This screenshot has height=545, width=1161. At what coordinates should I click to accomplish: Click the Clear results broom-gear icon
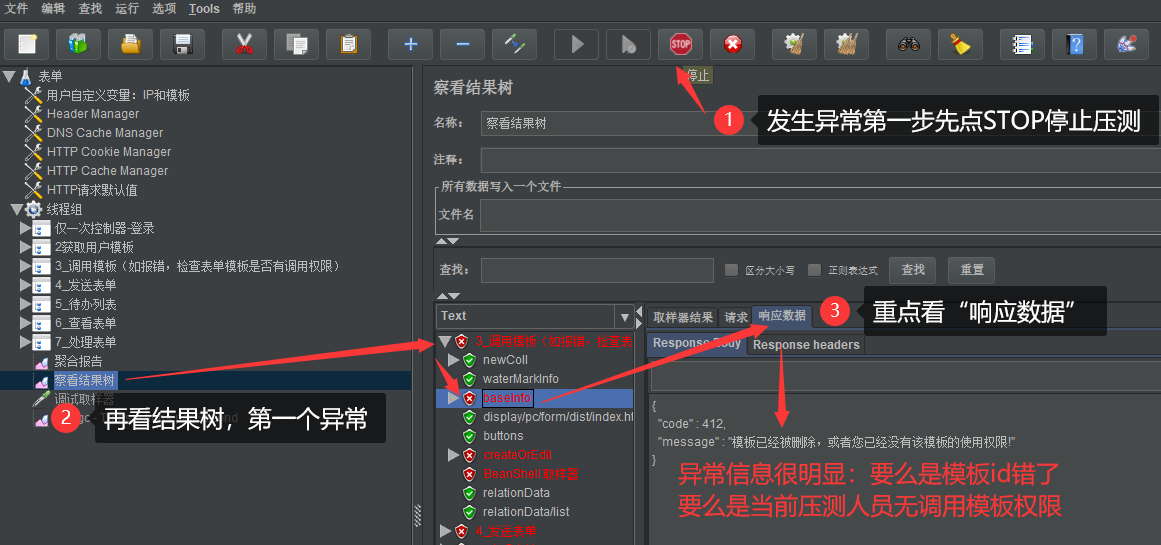[x=794, y=44]
